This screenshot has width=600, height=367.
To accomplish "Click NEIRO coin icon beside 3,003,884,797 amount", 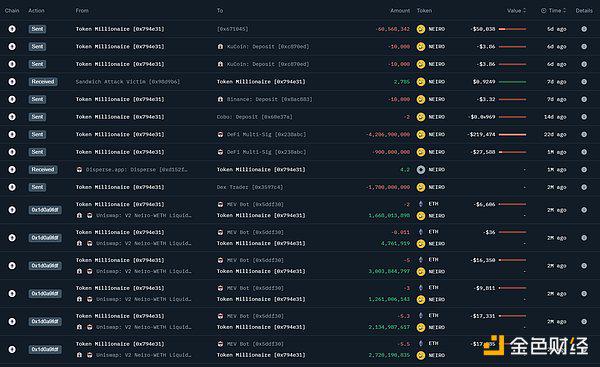I will [x=421, y=272].
